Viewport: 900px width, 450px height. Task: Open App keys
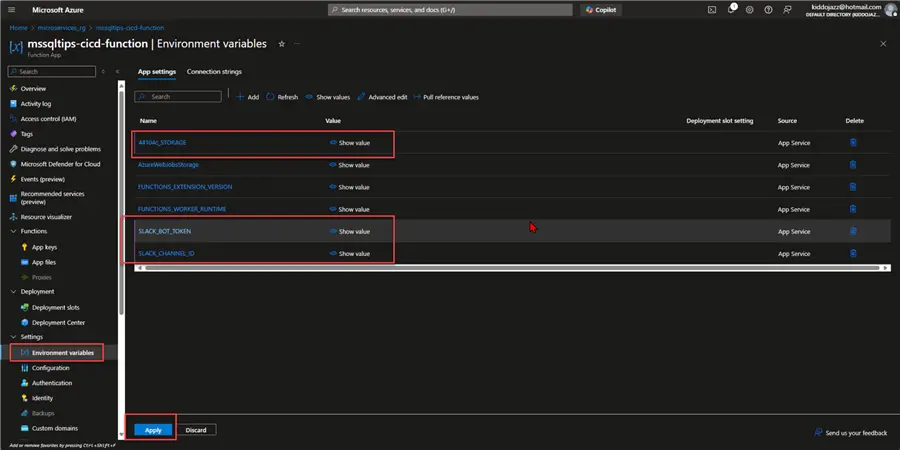pyautogui.click(x=44, y=247)
